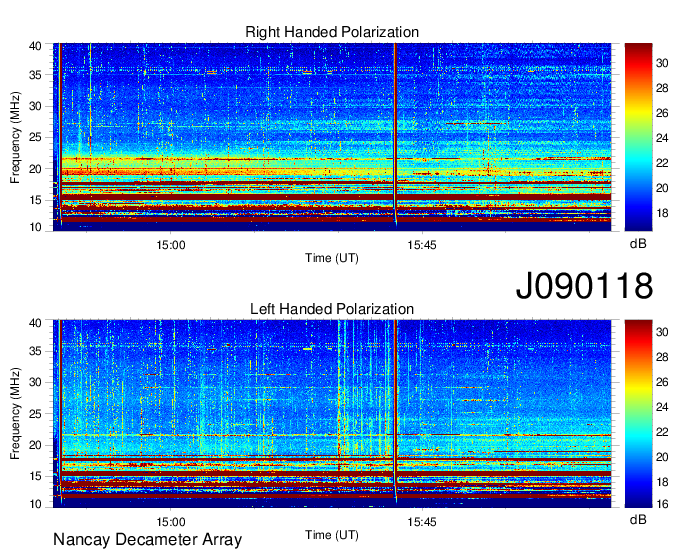Click the left-handed spectrogram plot

[x=332, y=414]
